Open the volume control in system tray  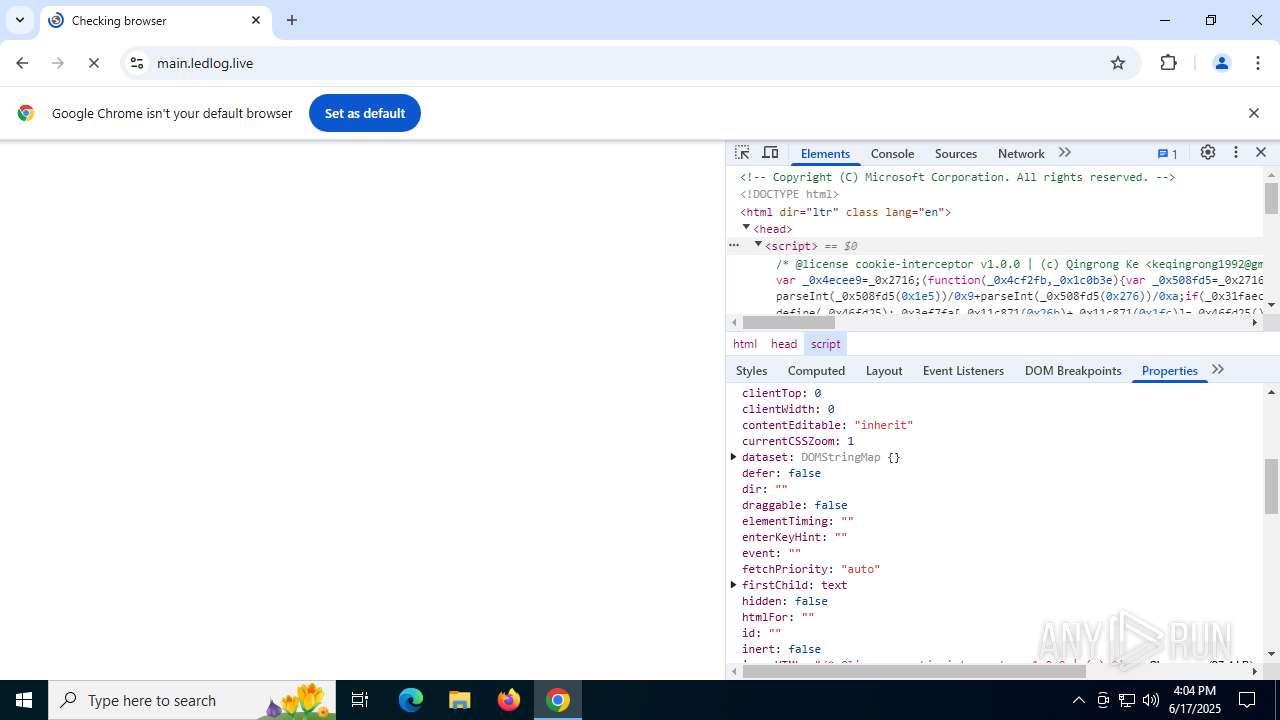[x=1151, y=700]
